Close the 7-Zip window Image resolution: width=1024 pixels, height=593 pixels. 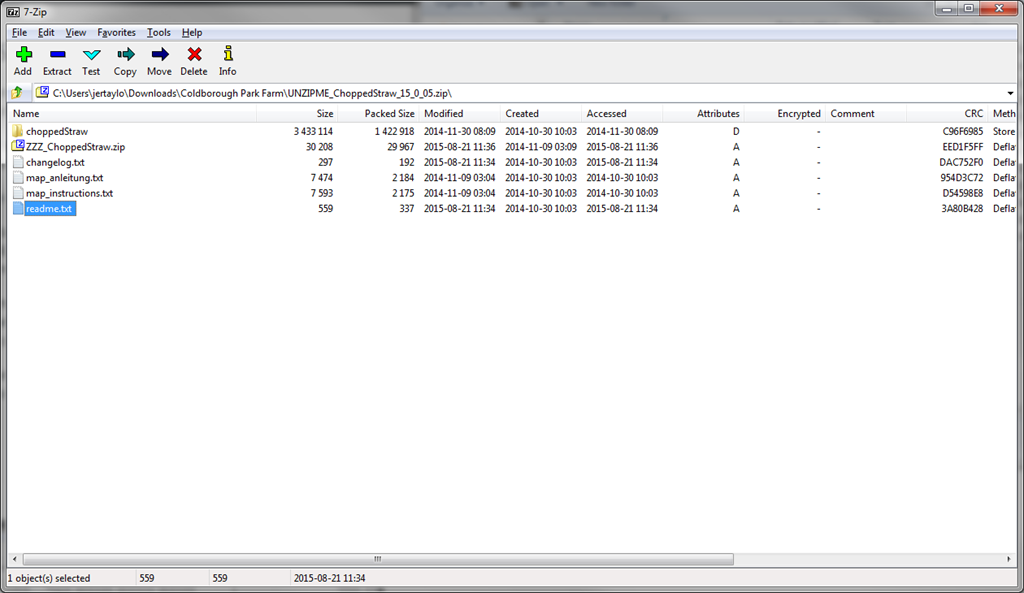pyautogui.click(x=999, y=8)
